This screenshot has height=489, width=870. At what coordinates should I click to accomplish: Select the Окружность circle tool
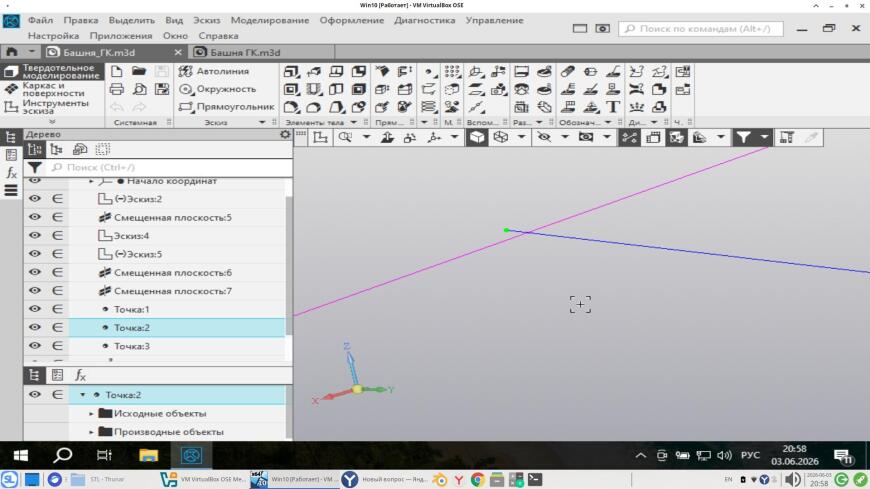pos(218,89)
